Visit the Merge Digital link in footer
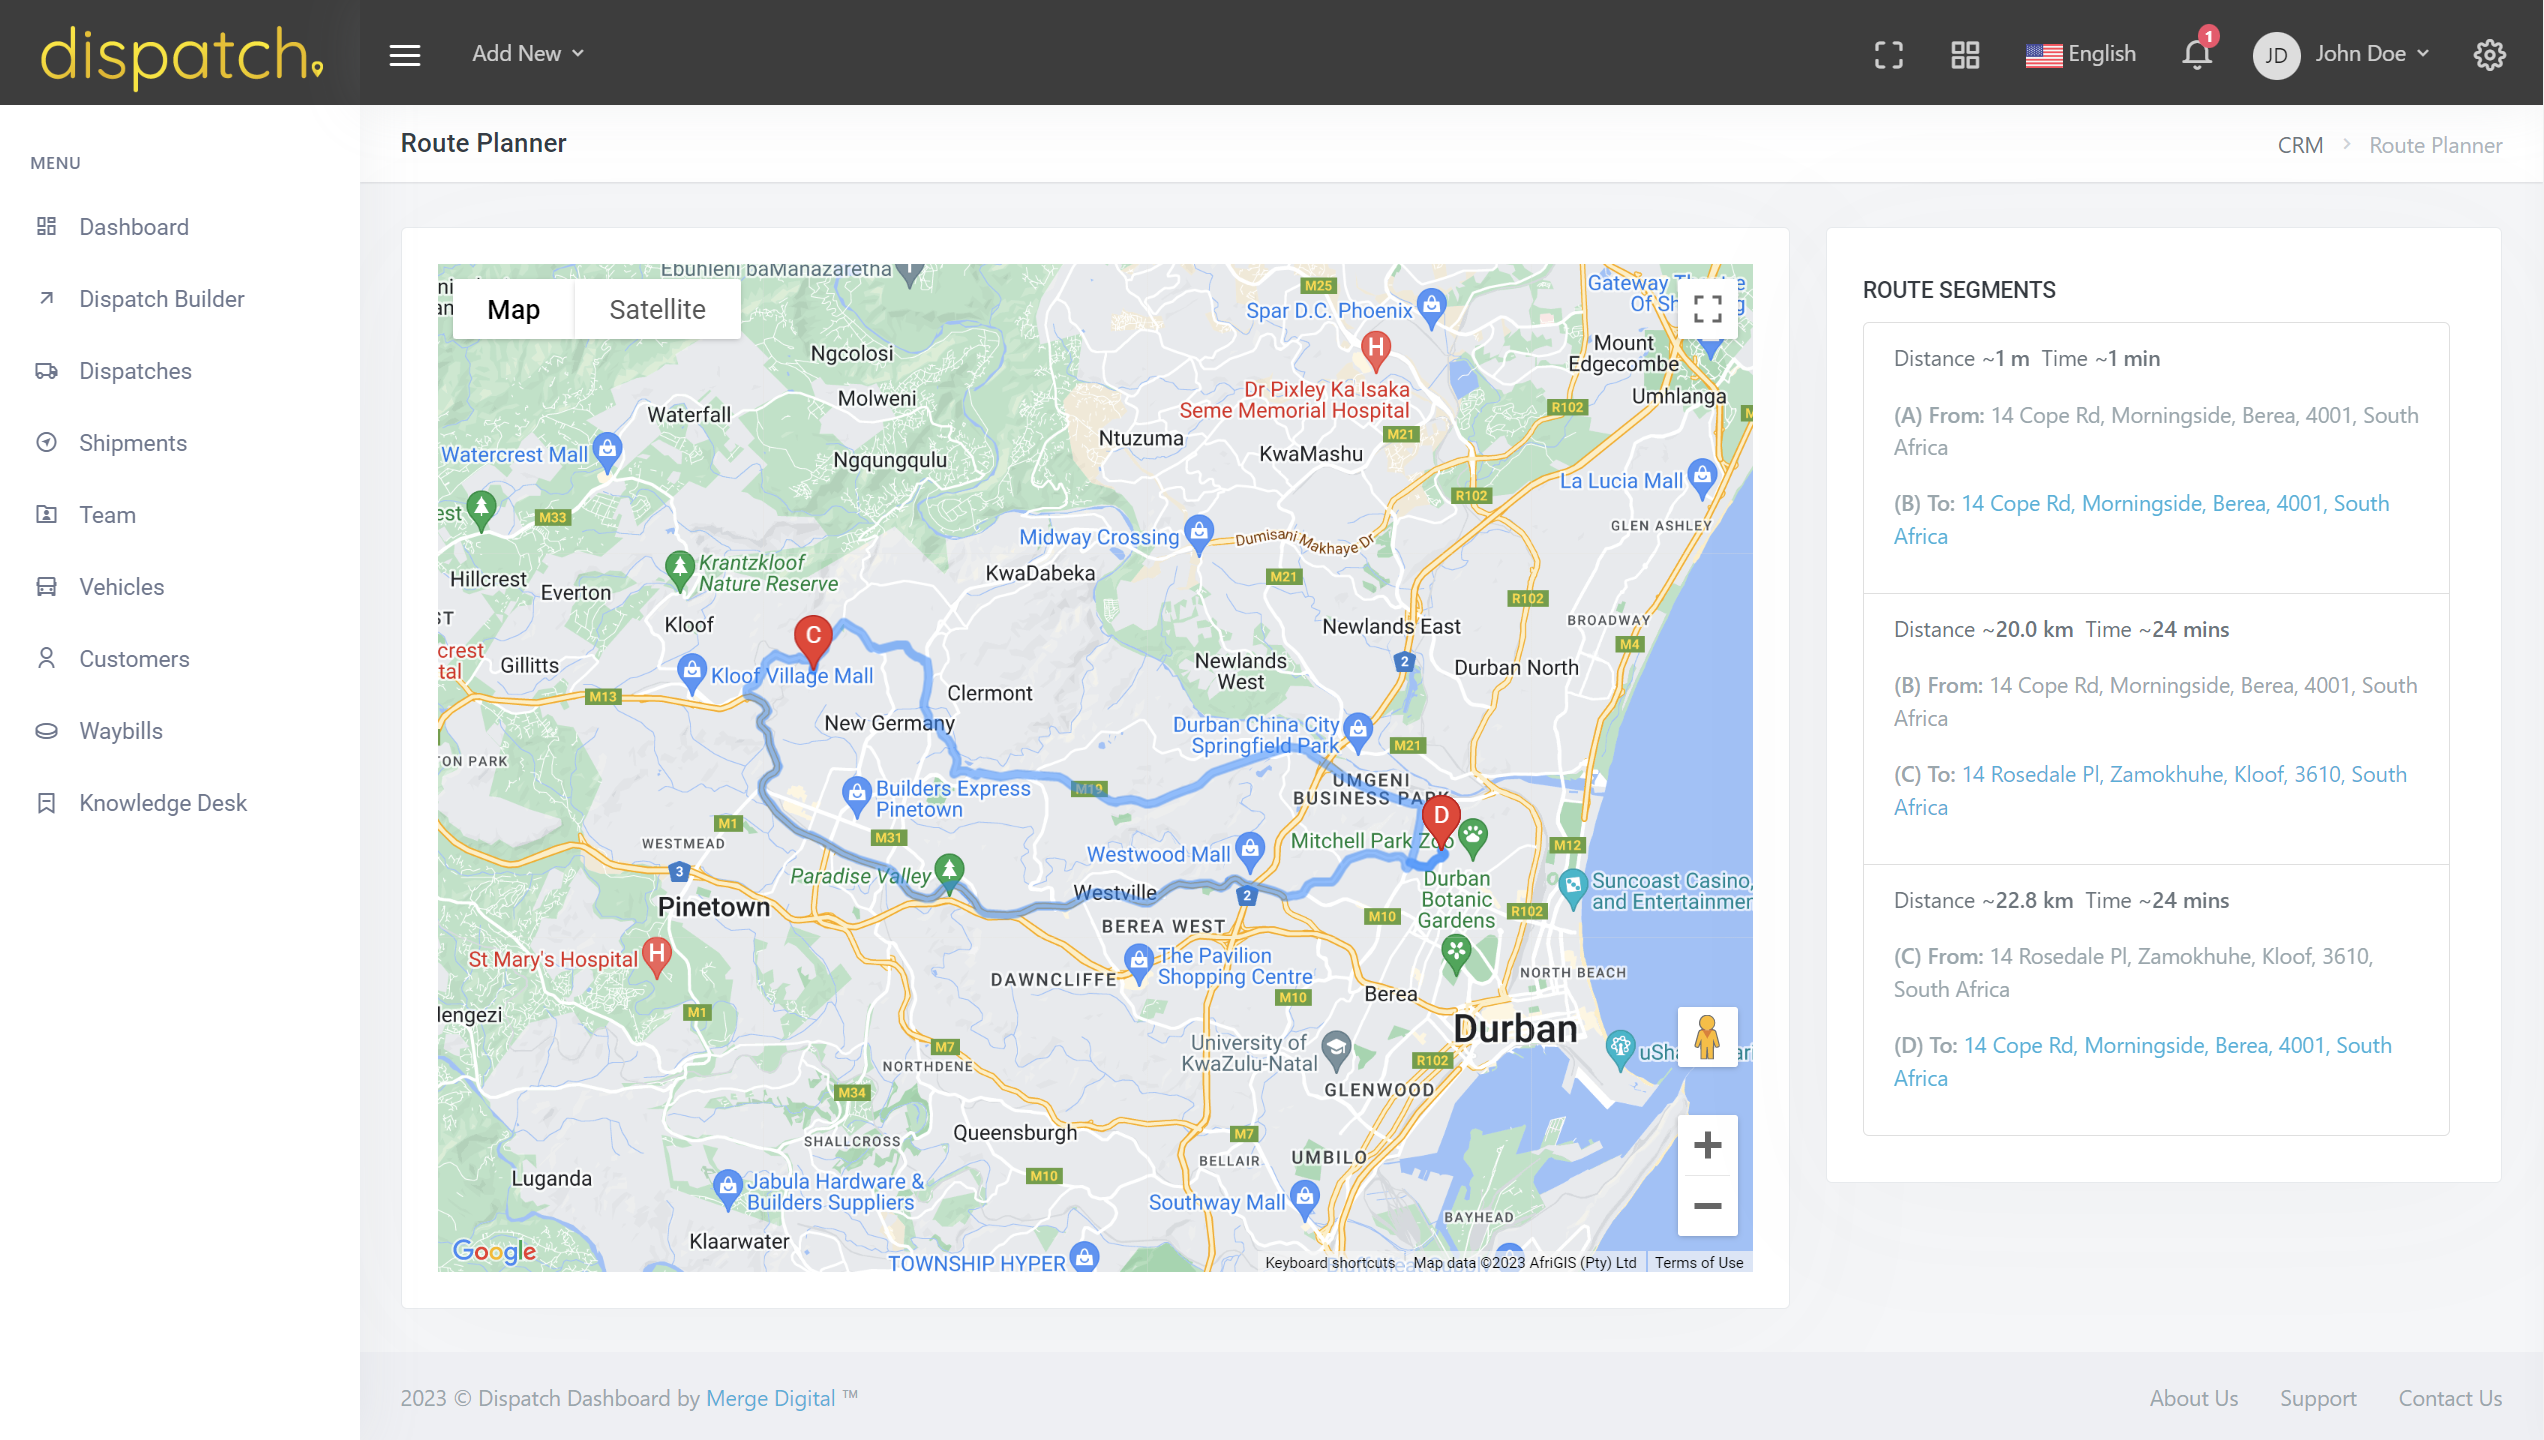This screenshot has width=2544, height=1440. [x=770, y=1397]
